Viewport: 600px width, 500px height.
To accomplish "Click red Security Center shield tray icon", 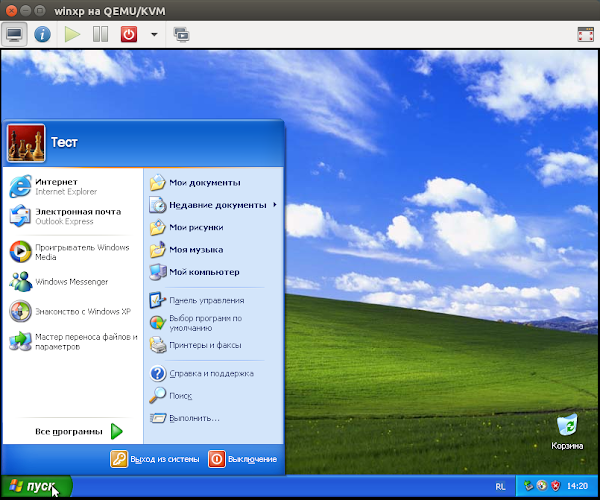I will point(555,486).
